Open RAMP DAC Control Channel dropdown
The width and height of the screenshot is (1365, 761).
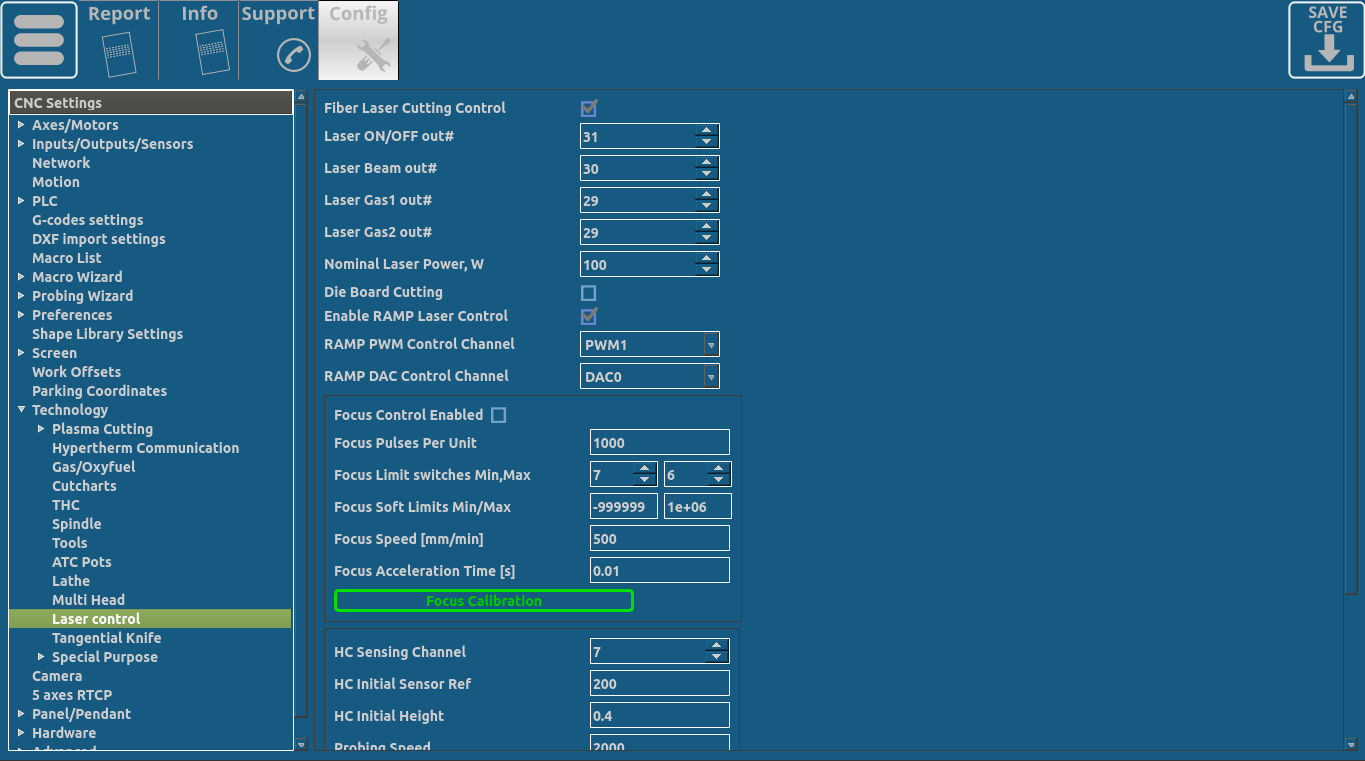point(711,377)
